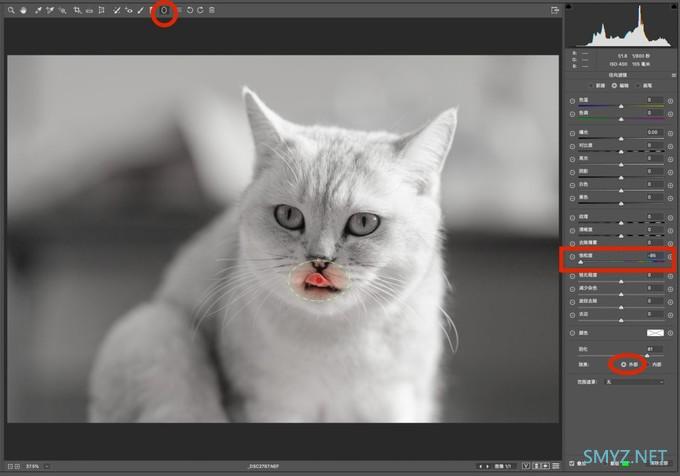Click the trash icon in the toolbar
This screenshot has height=476, width=680.
[212, 10]
